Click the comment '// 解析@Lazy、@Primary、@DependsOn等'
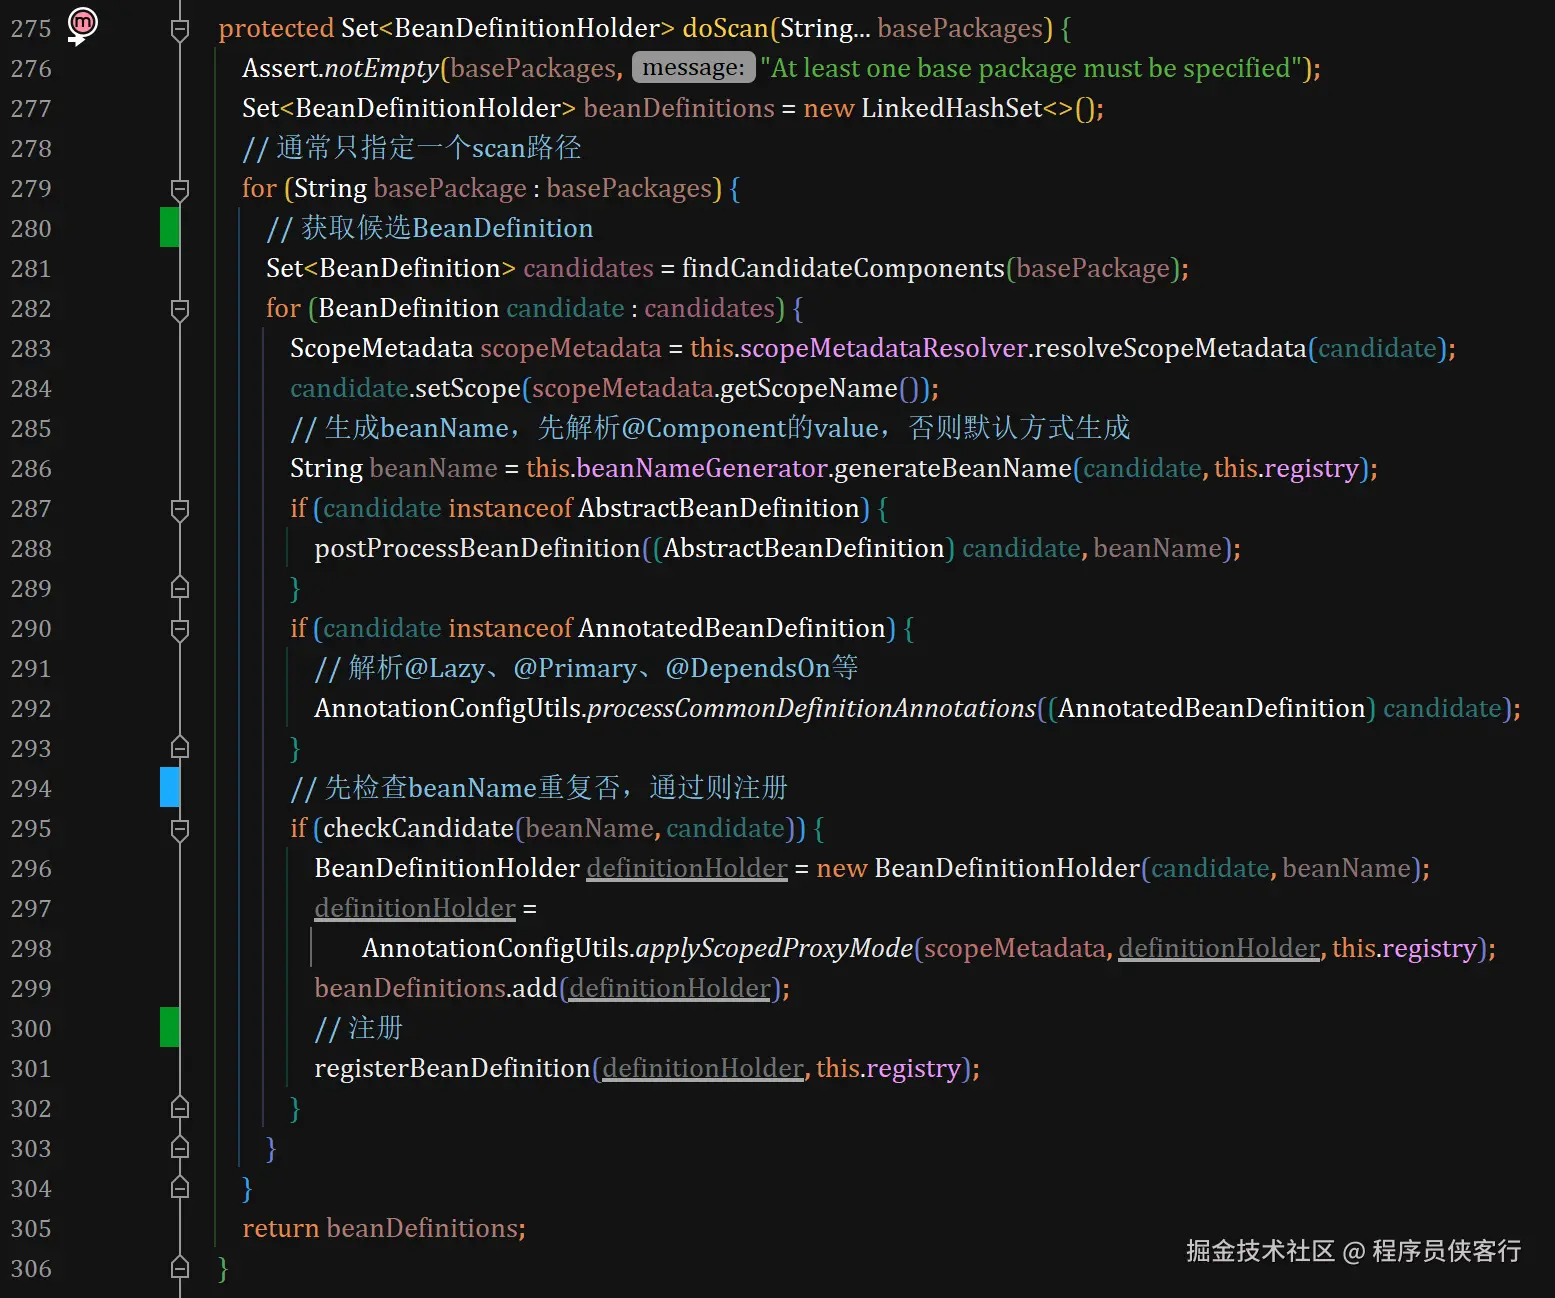The height and width of the screenshot is (1298, 1555). click(586, 668)
